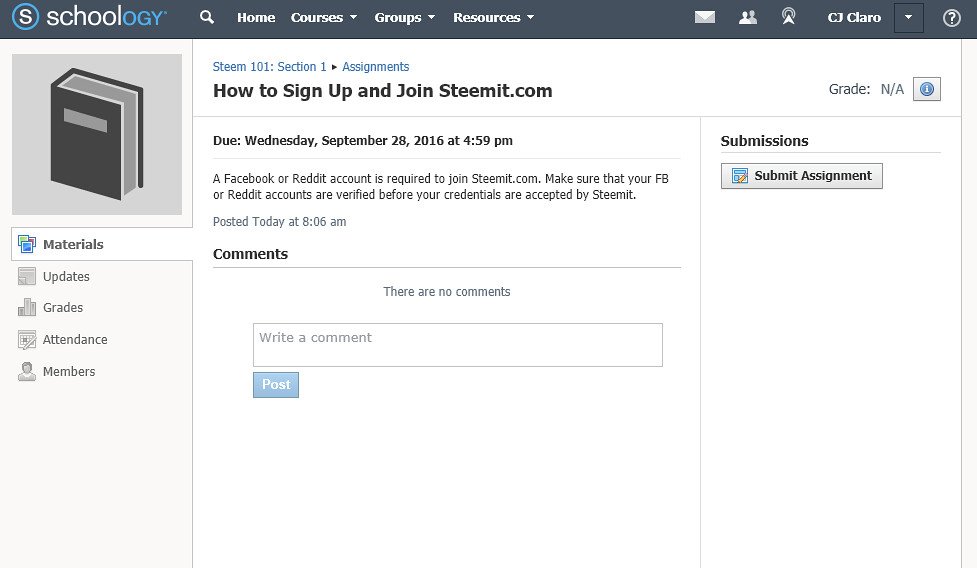
Task: Focus the Write a comment field
Action: click(x=457, y=344)
